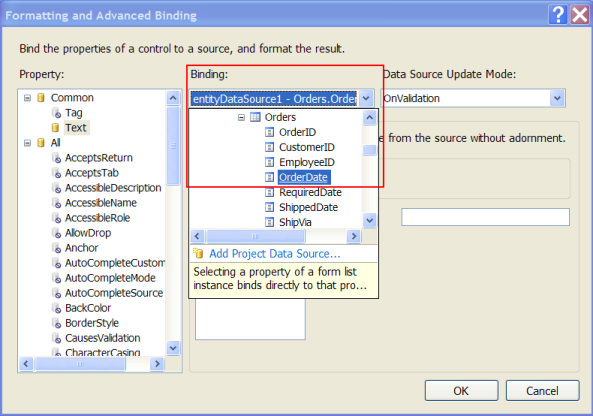The width and height of the screenshot is (593, 416).
Task: Click the Add Project Data Source icon
Action: tap(198, 253)
